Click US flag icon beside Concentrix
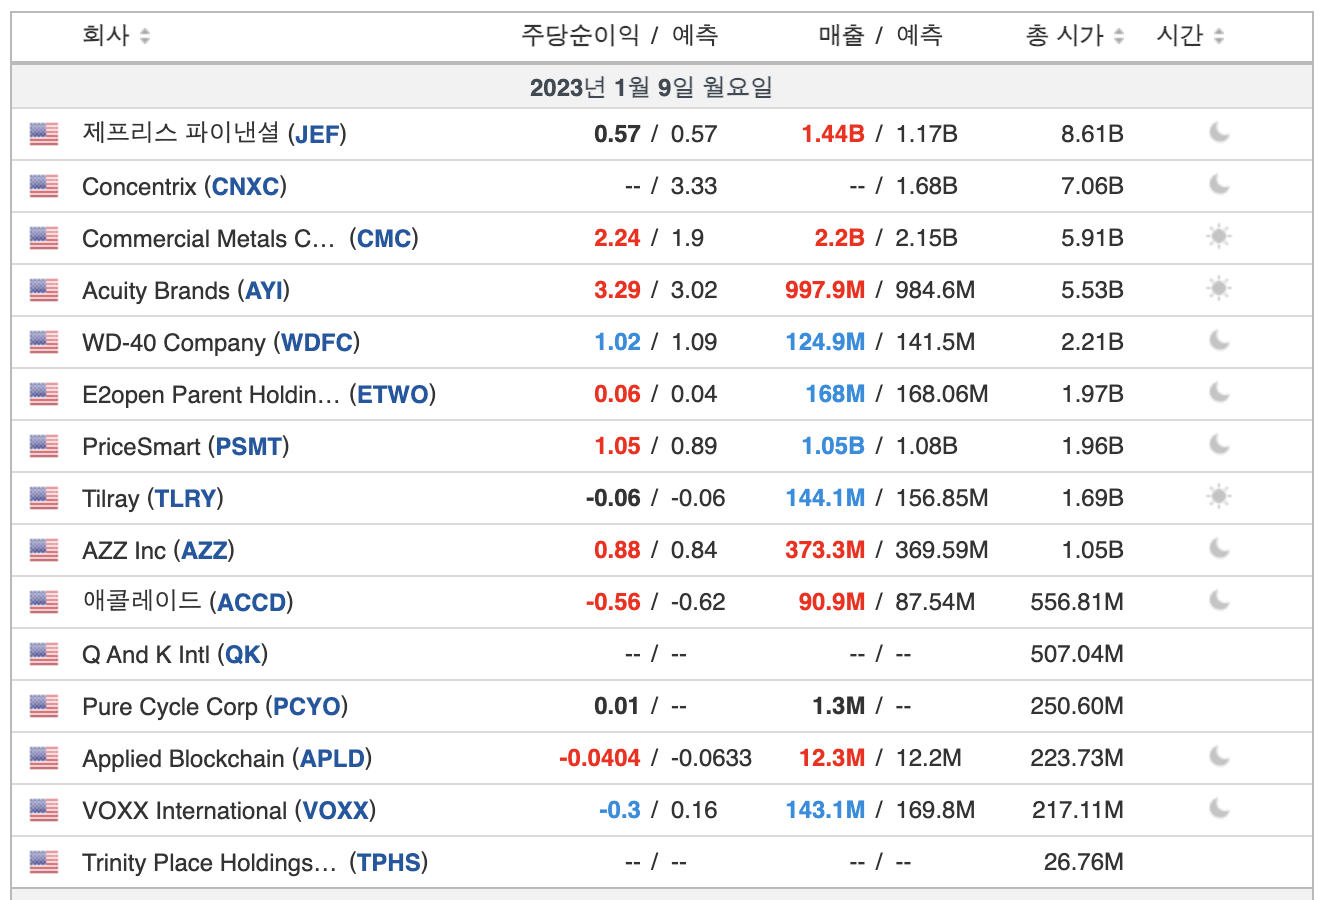The width and height of the screenshot is (1322, 900). click(44, 186)
